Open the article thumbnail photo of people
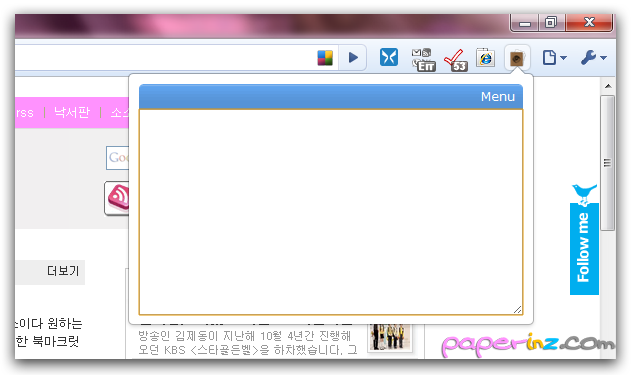The image size is (631, 375). click(390, 337)
